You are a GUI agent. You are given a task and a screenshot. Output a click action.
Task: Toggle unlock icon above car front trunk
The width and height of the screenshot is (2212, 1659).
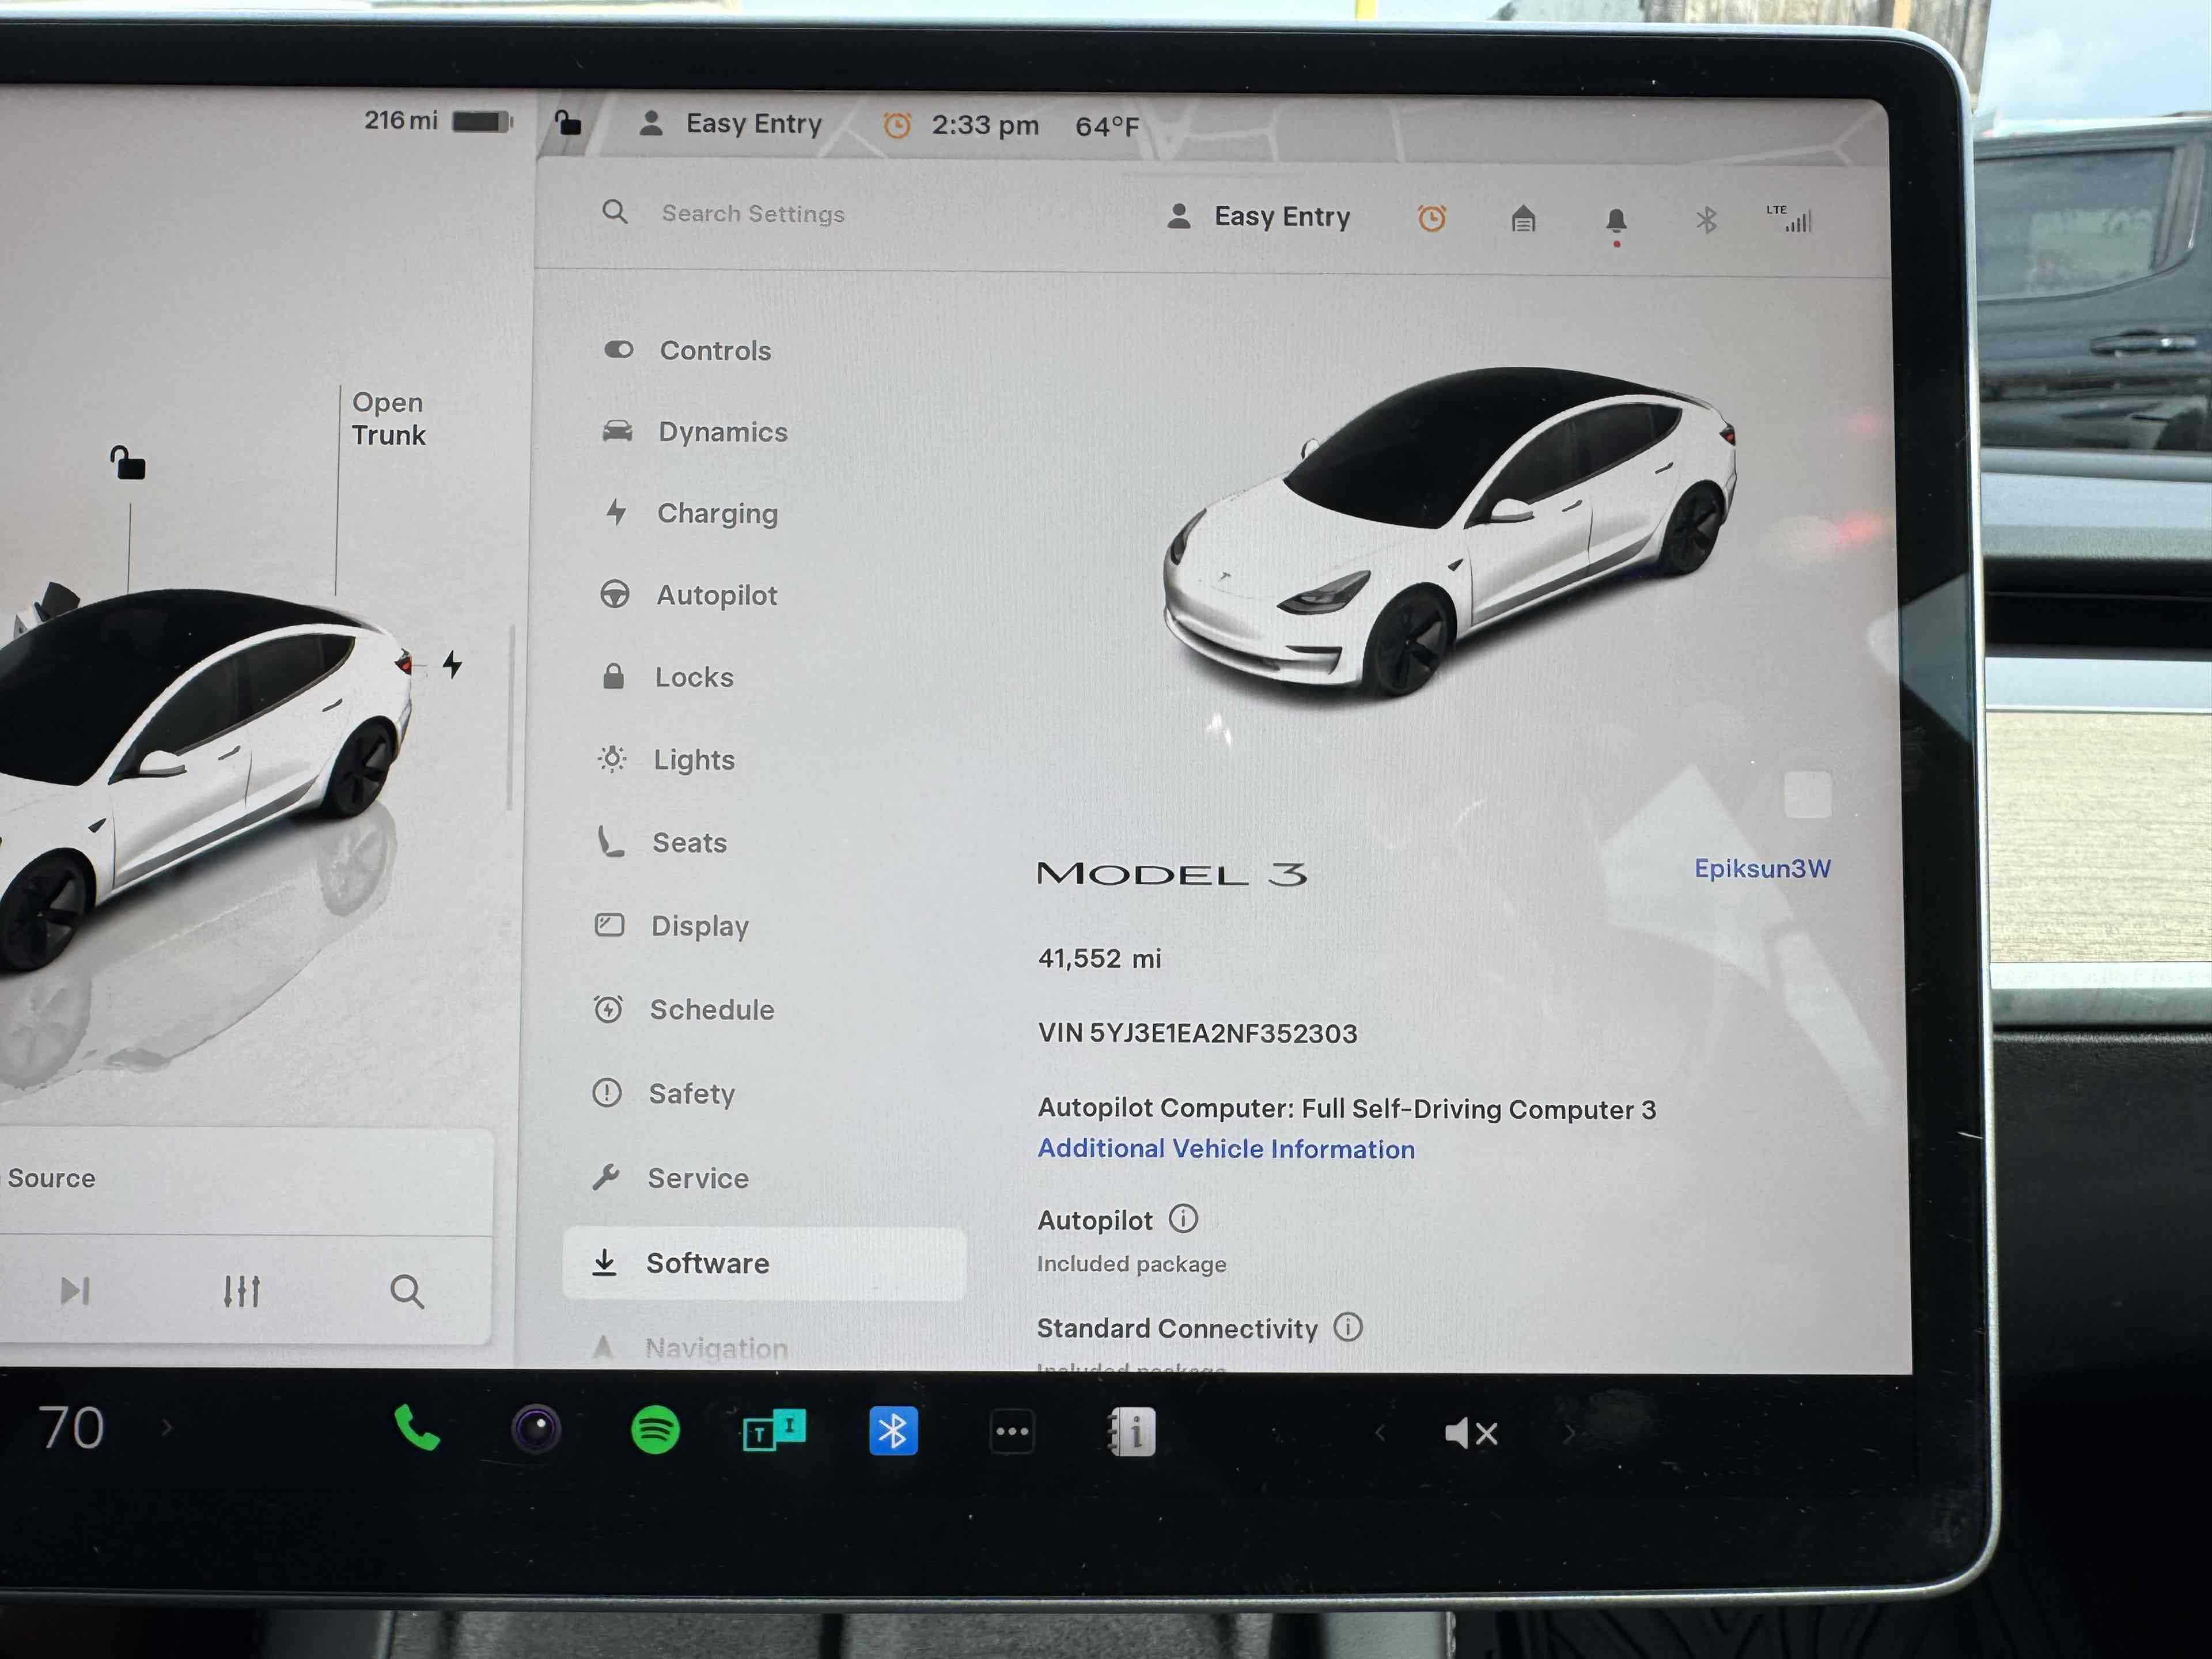point(128,463)
